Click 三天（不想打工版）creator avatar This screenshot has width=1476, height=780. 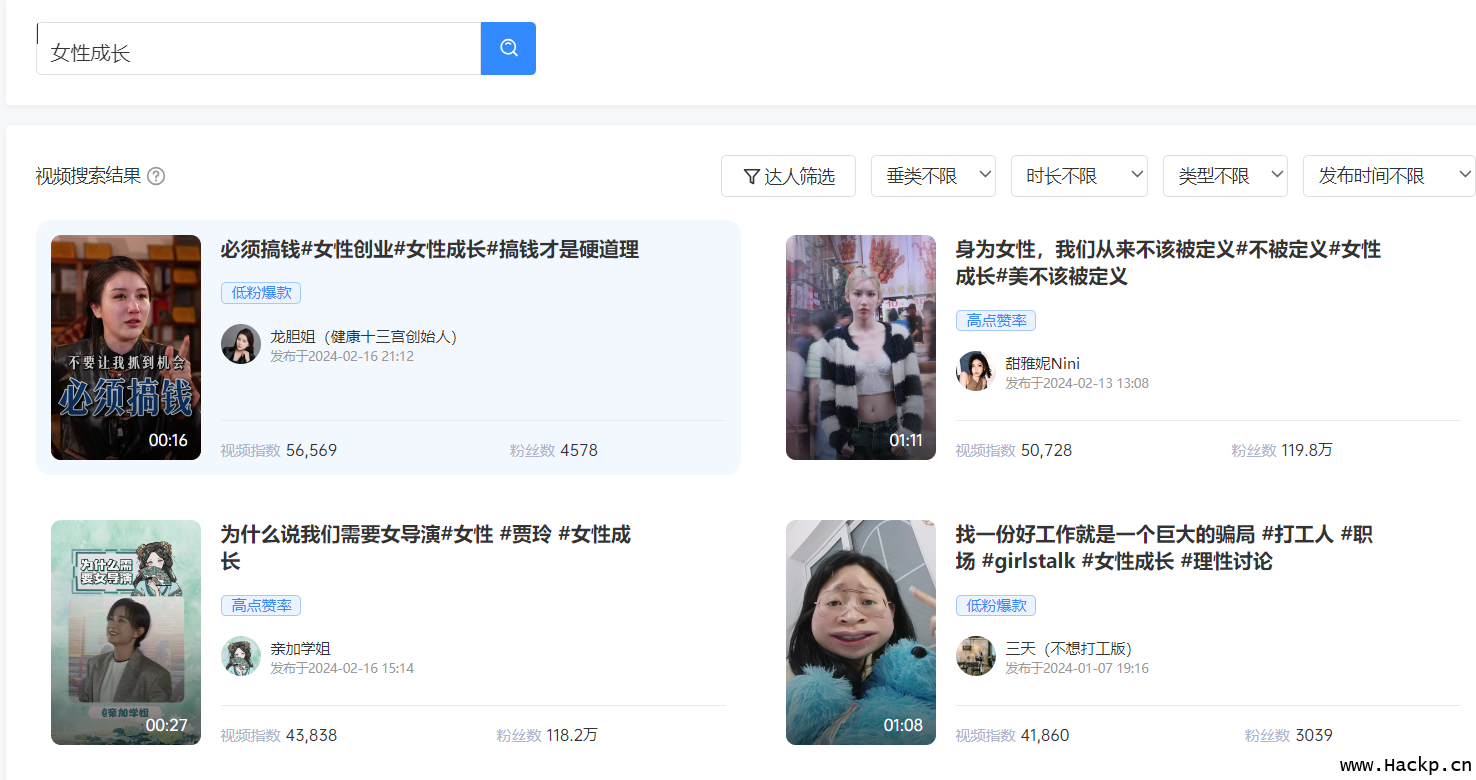975,656
